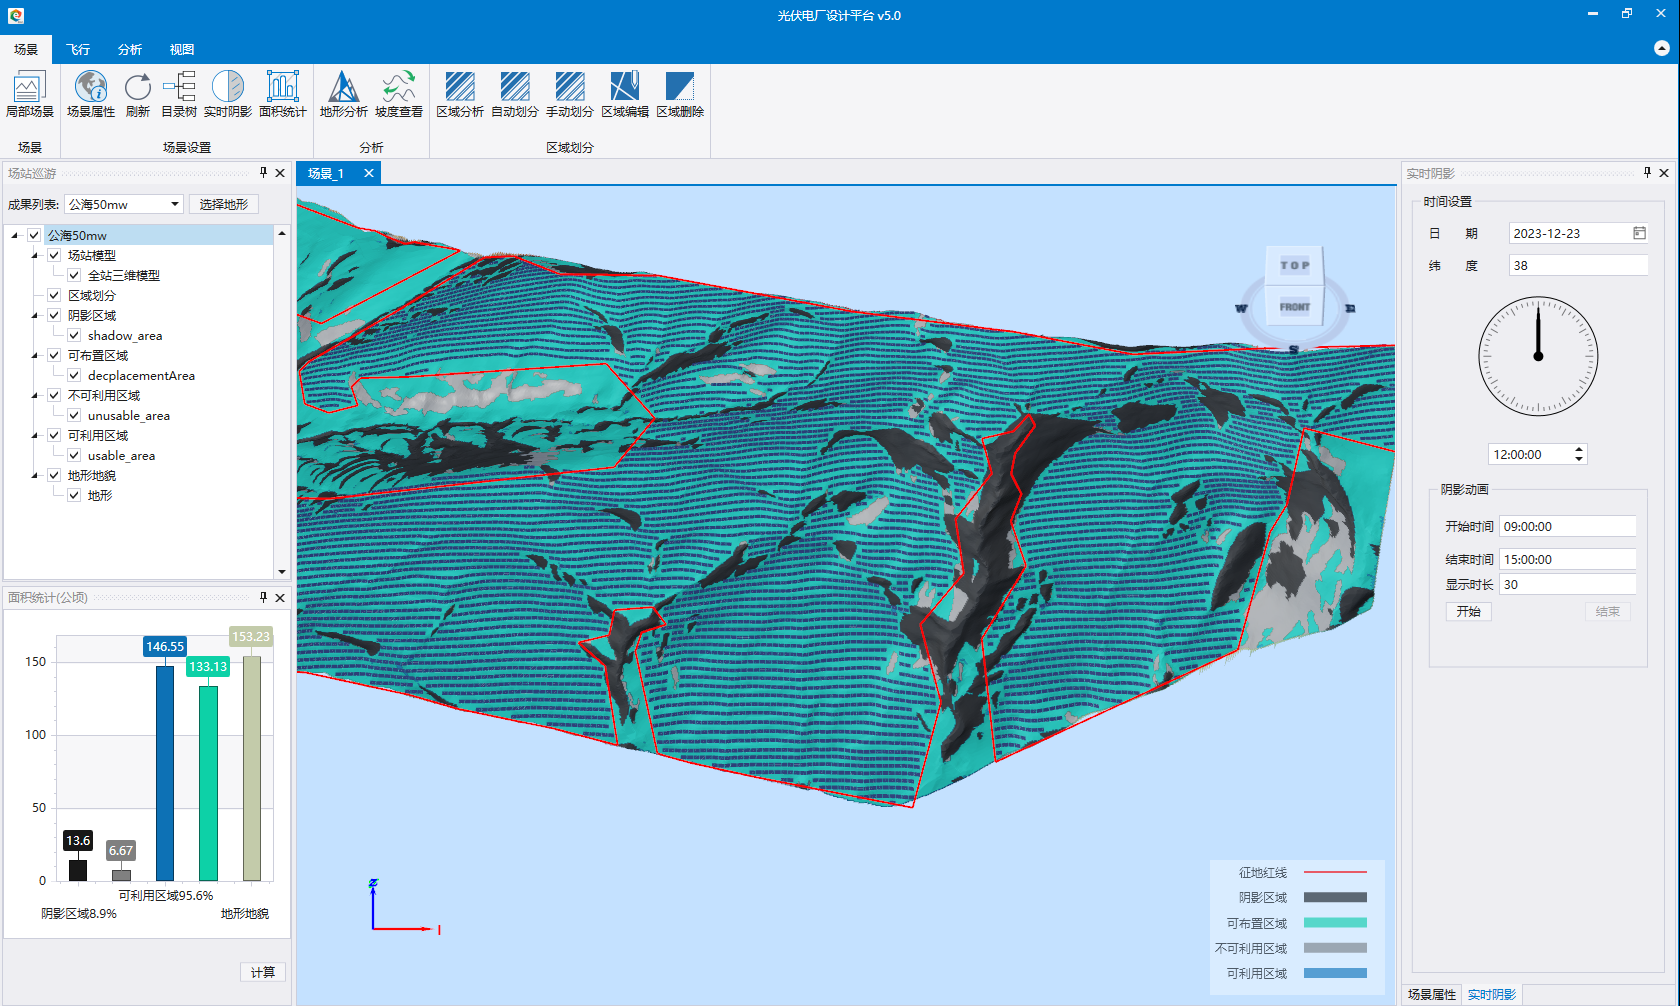Switch to the 分析 ribbon tab
Viewport: 1680px width, 1006px height.
(130, 49)
